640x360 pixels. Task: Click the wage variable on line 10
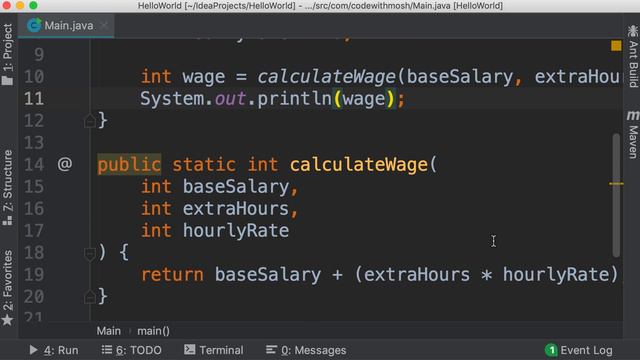[x=203, y=78]
